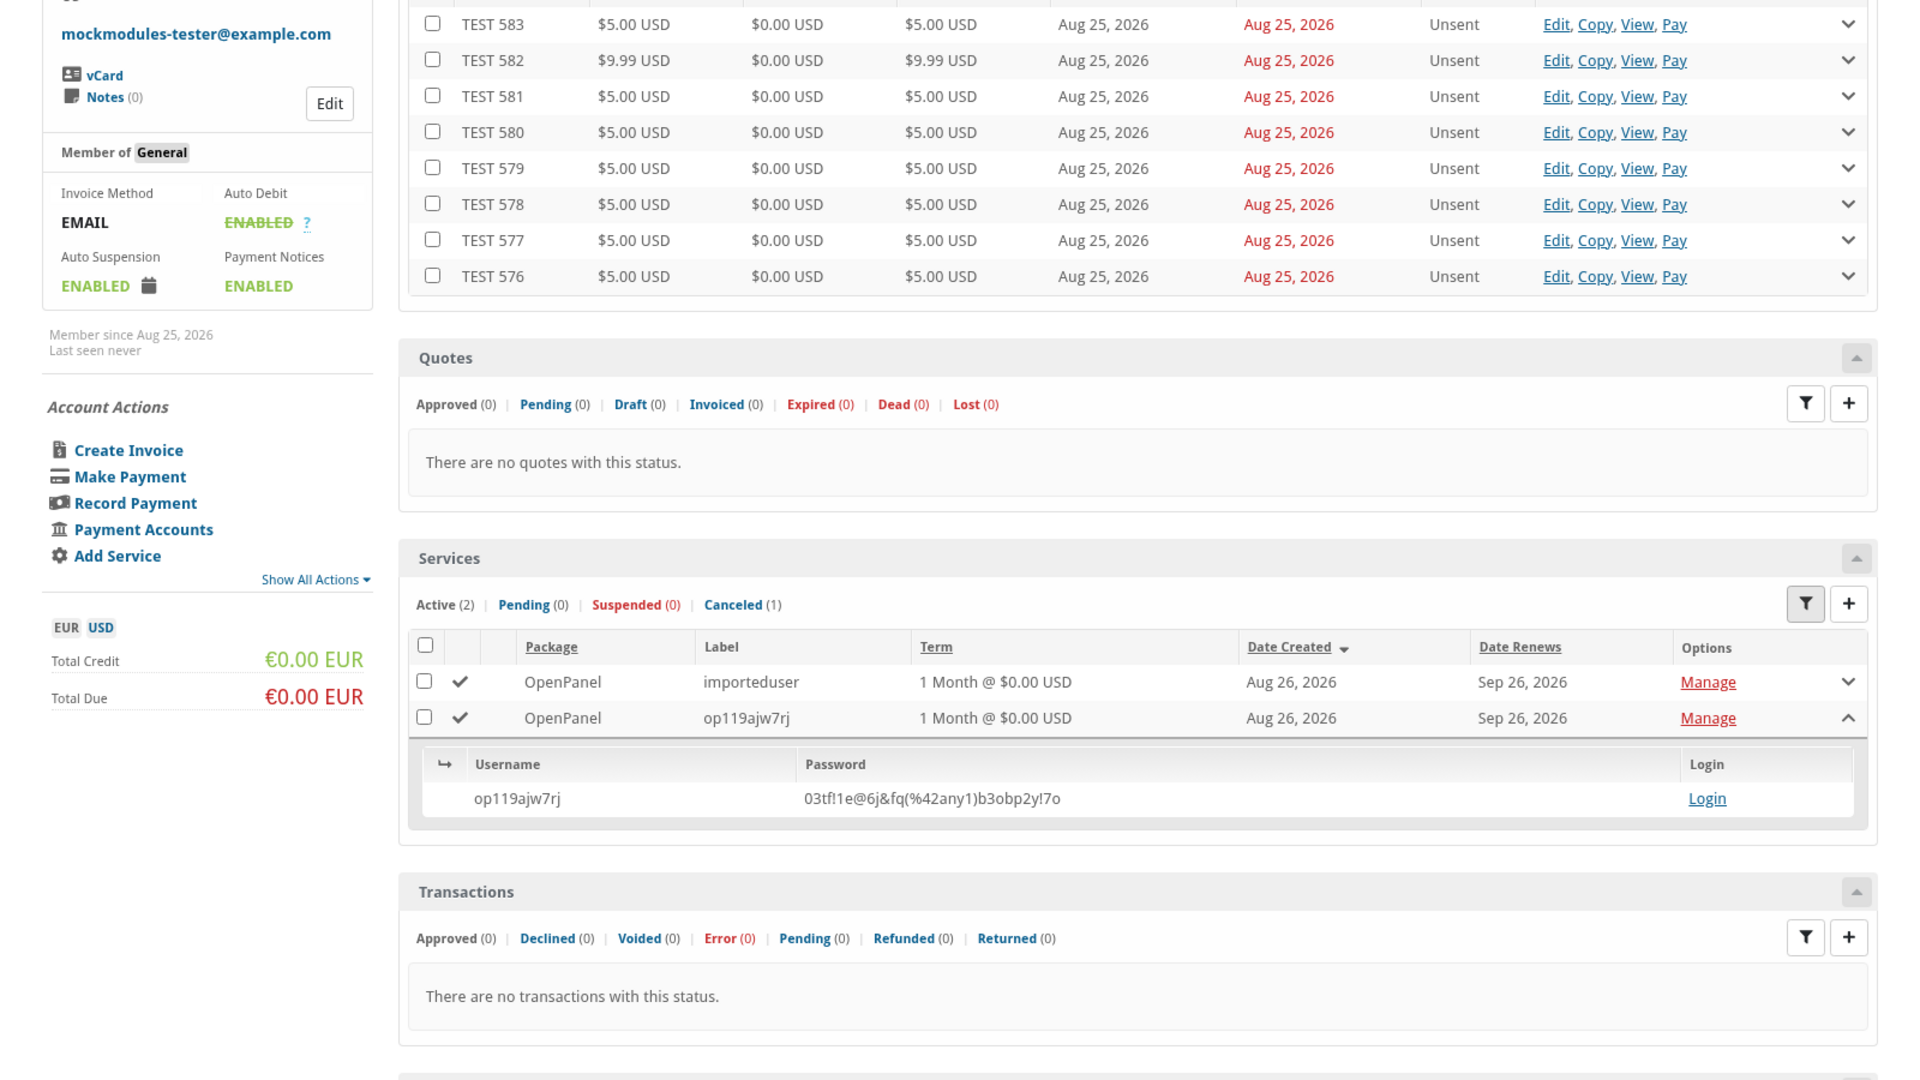Click Pay link for TEST 582
The width and height of the screenshot is (1920, 1080).
coord(1674,60)
